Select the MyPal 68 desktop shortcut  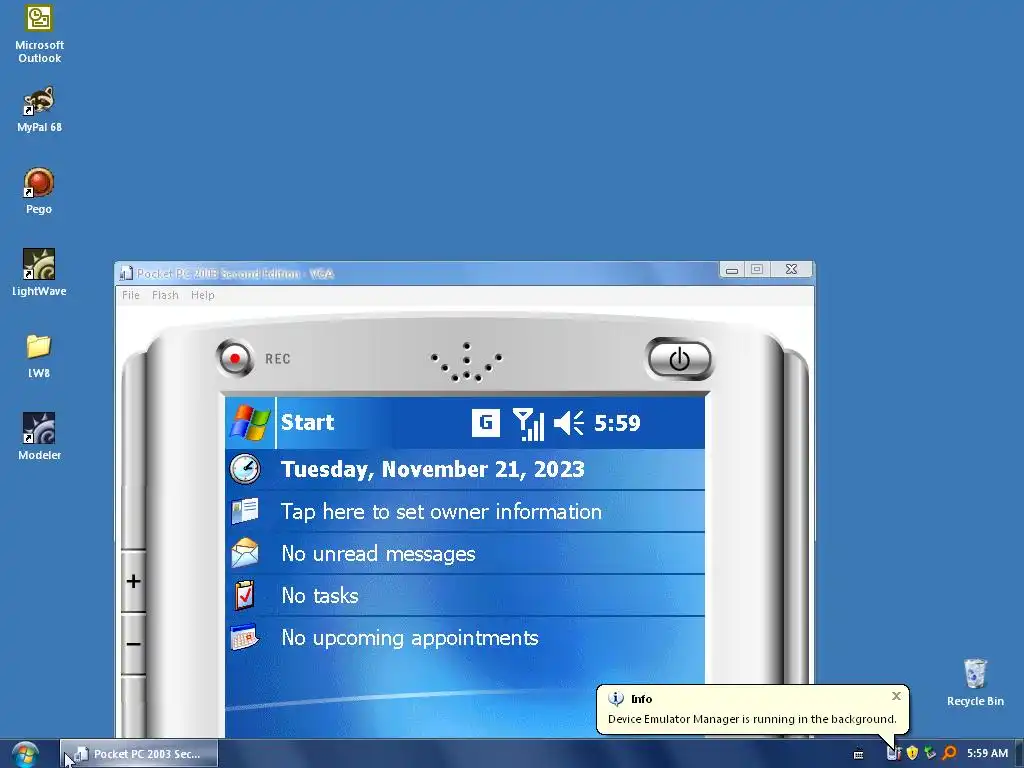(39, 109)
